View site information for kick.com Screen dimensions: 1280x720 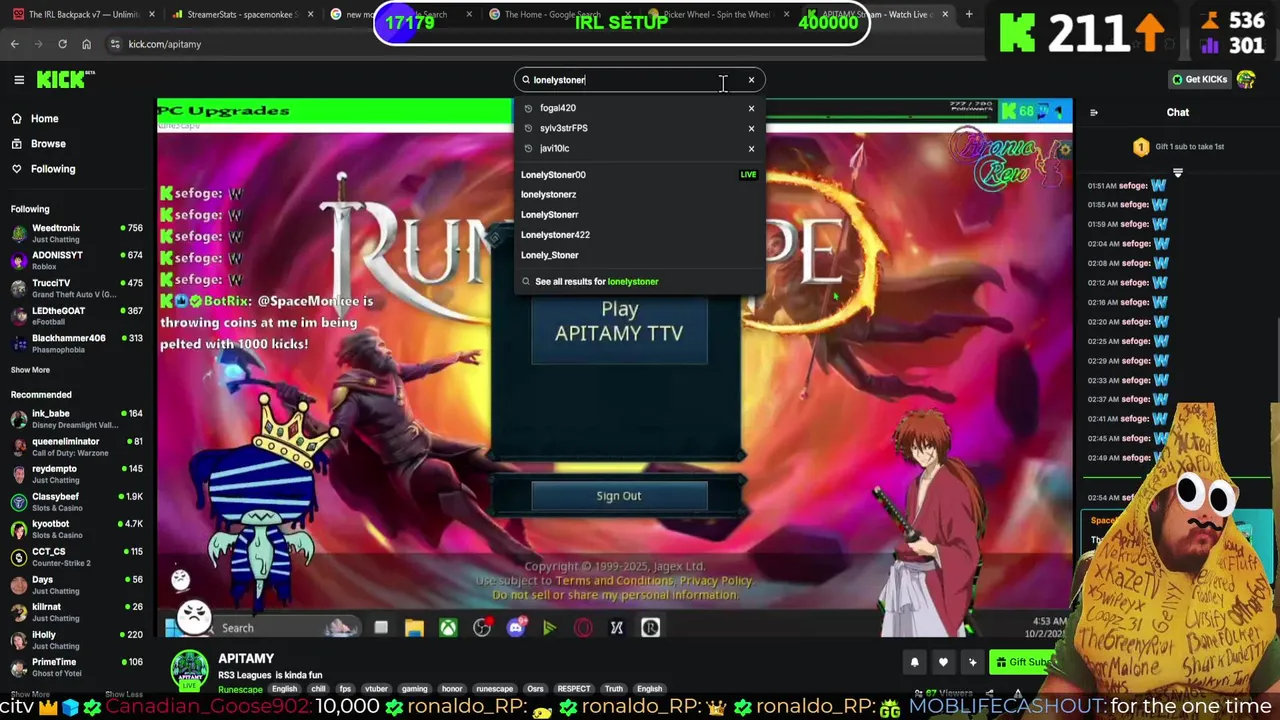click(x=115, y=44)
